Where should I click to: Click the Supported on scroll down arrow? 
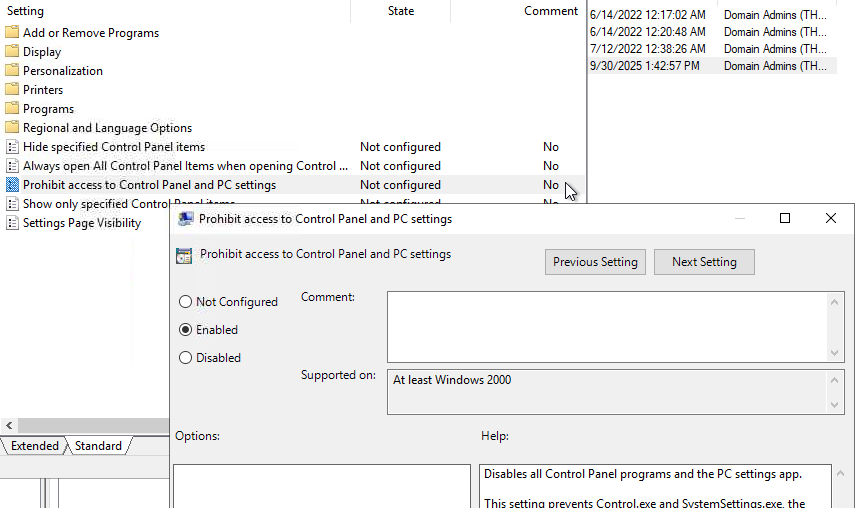click(x=836, y=404)
